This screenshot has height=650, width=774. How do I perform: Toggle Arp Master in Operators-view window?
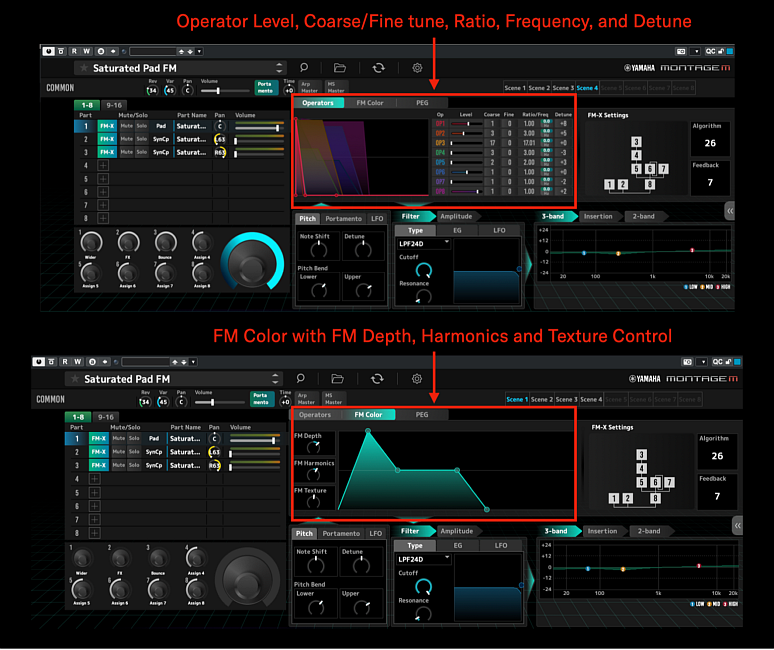310,87
